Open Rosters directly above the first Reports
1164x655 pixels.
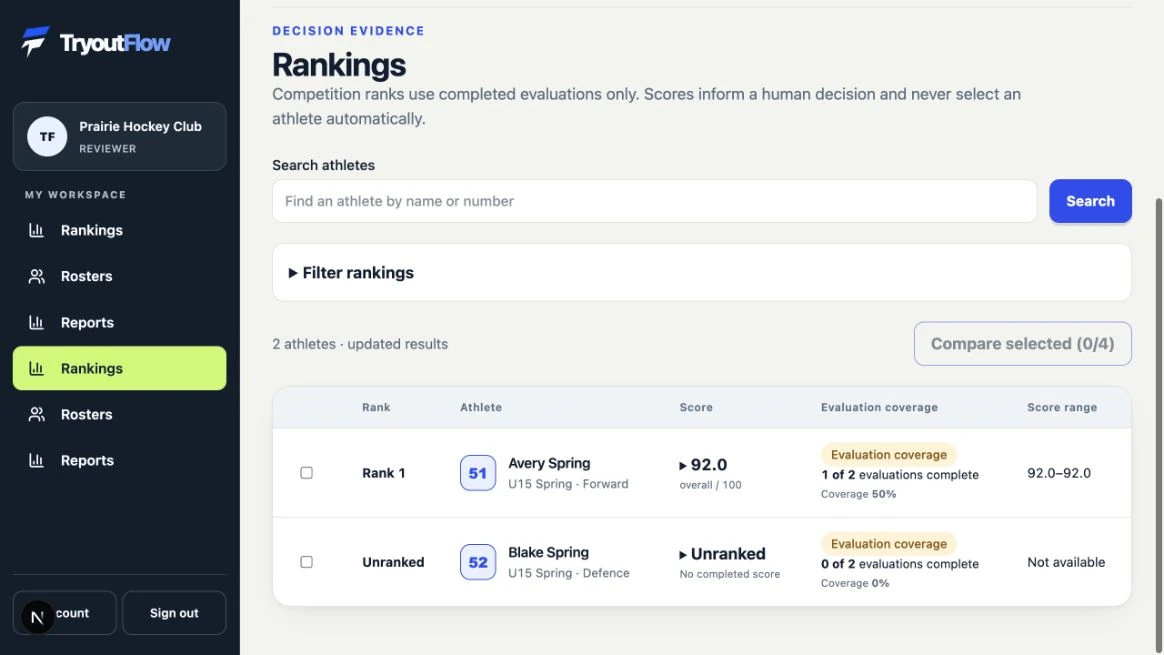pos(120,276)
